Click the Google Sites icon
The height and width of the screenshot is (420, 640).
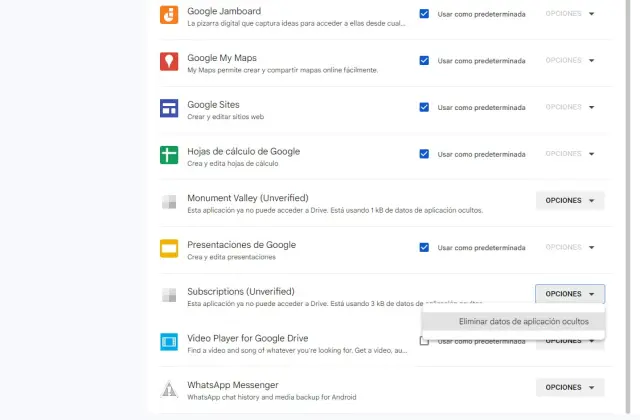(x=169, y=108)
